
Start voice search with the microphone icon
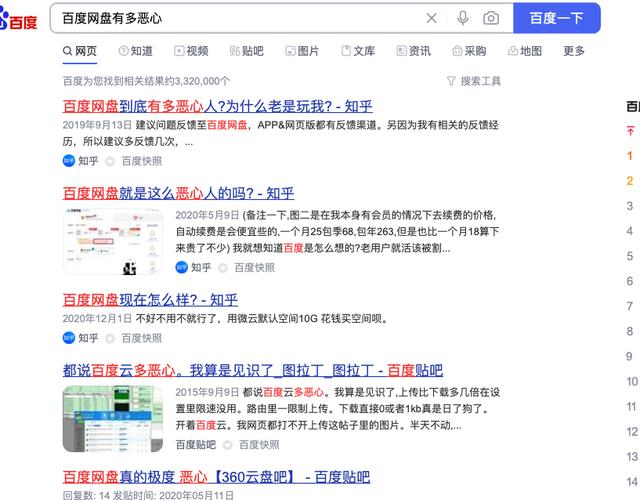click(x=462, y=18)
